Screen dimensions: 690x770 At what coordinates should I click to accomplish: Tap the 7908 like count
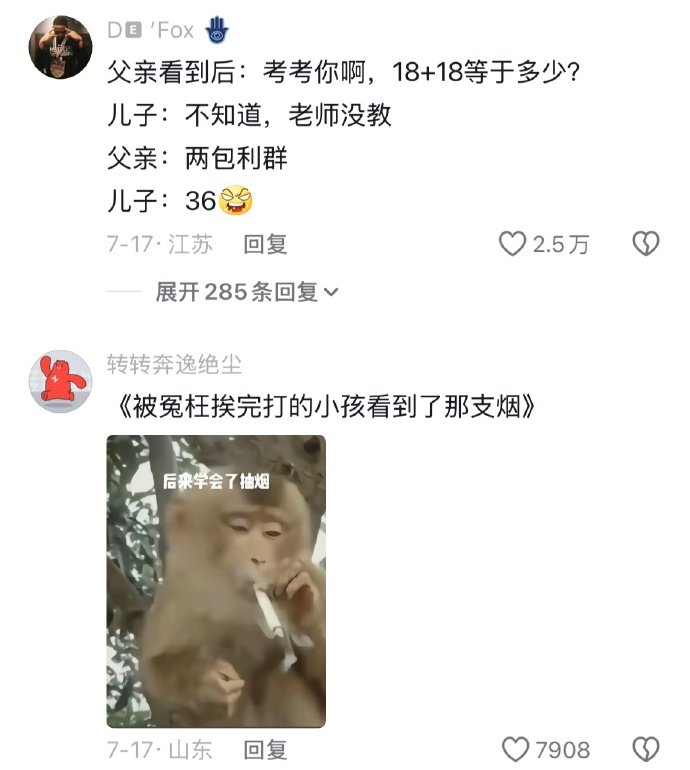click(563, 750)
